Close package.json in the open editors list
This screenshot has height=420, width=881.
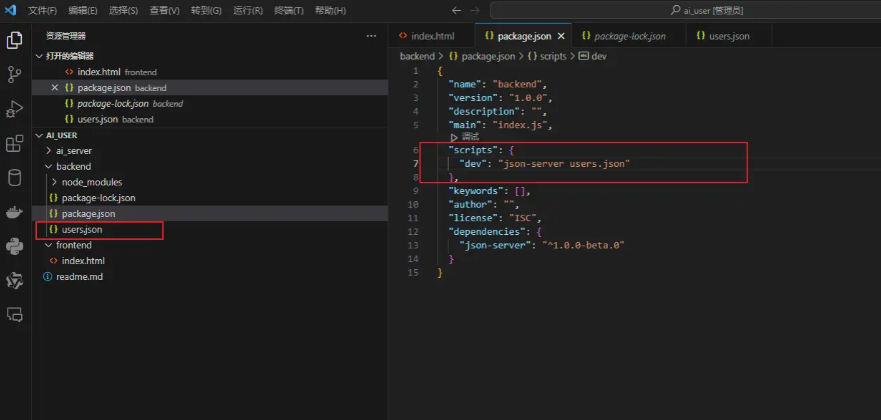click(55, 88)
